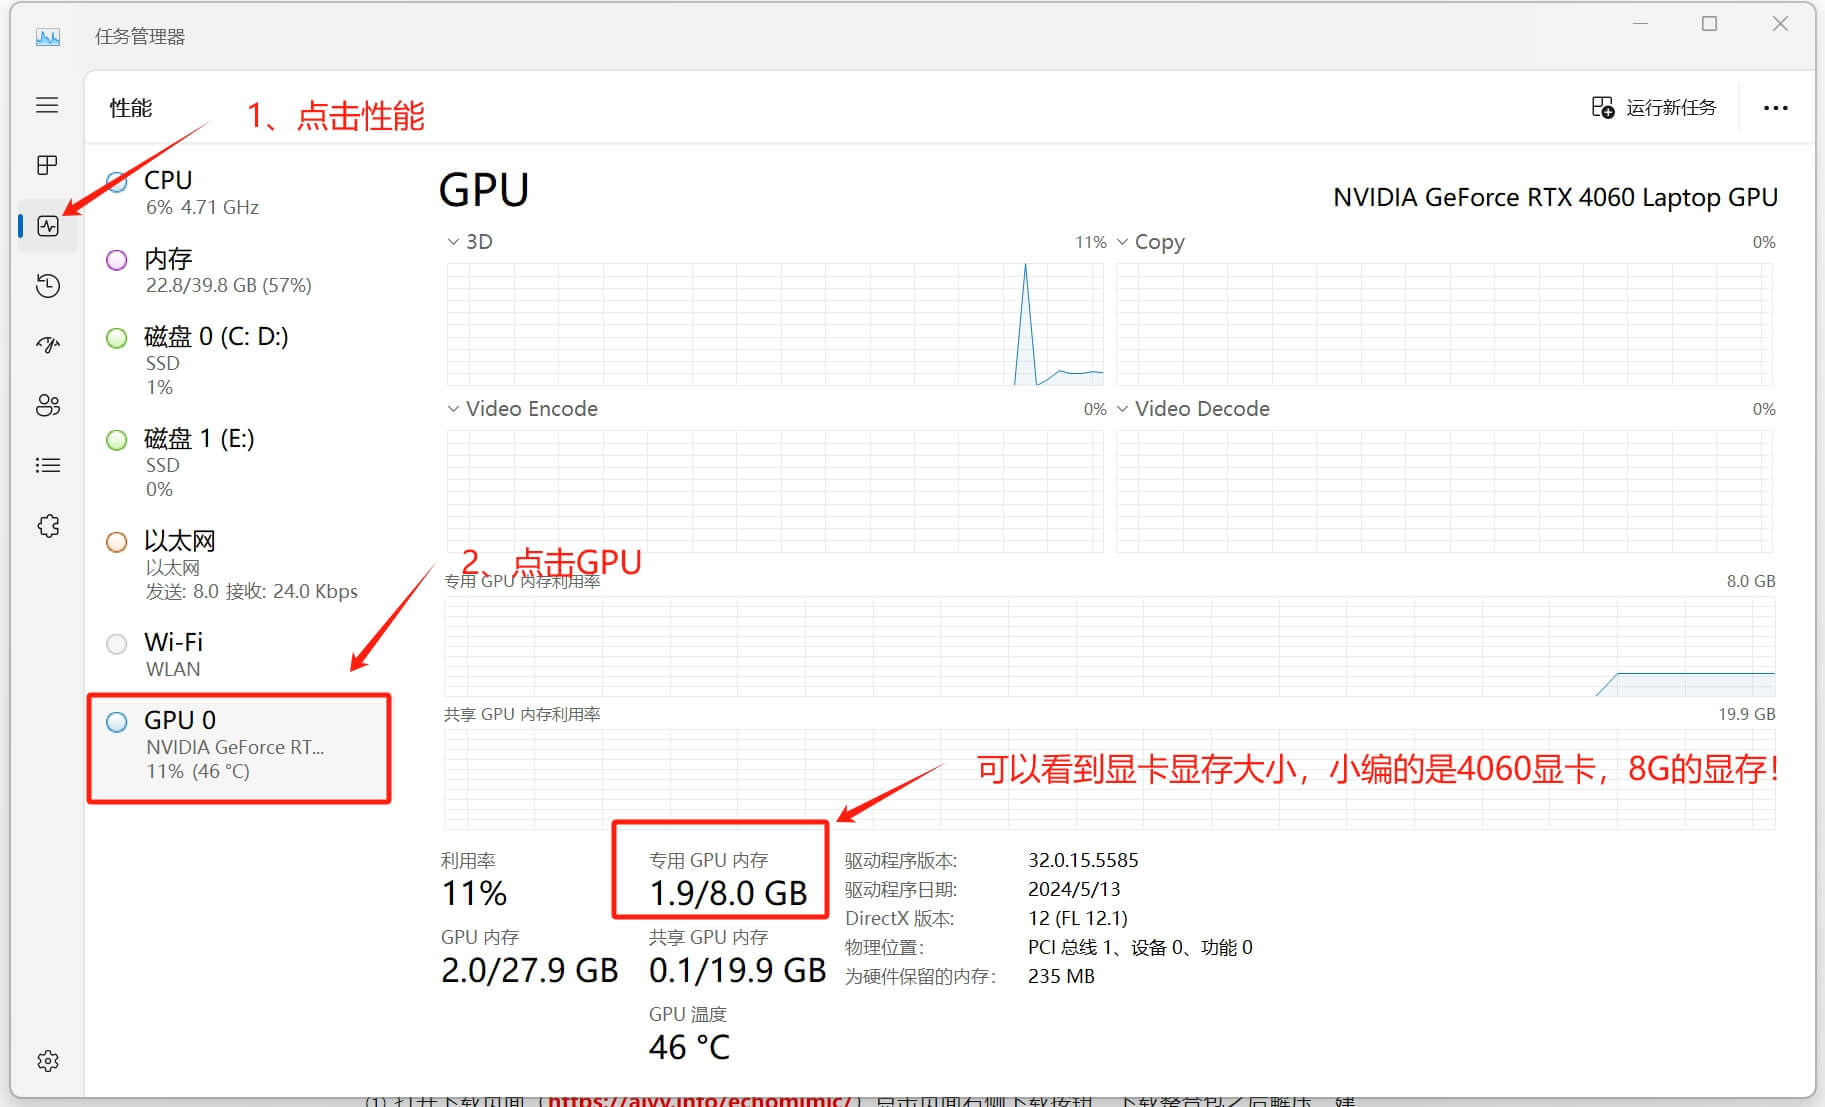Open Task Manager settings gear
This screenshot has width=1825, height=1107.
[47, 1061]
